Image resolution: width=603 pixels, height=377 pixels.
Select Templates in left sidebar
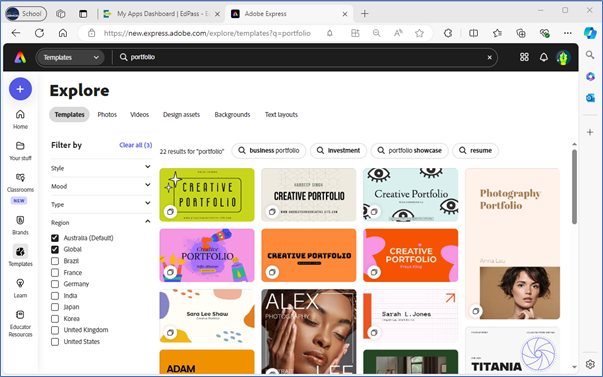coord(20,257)
